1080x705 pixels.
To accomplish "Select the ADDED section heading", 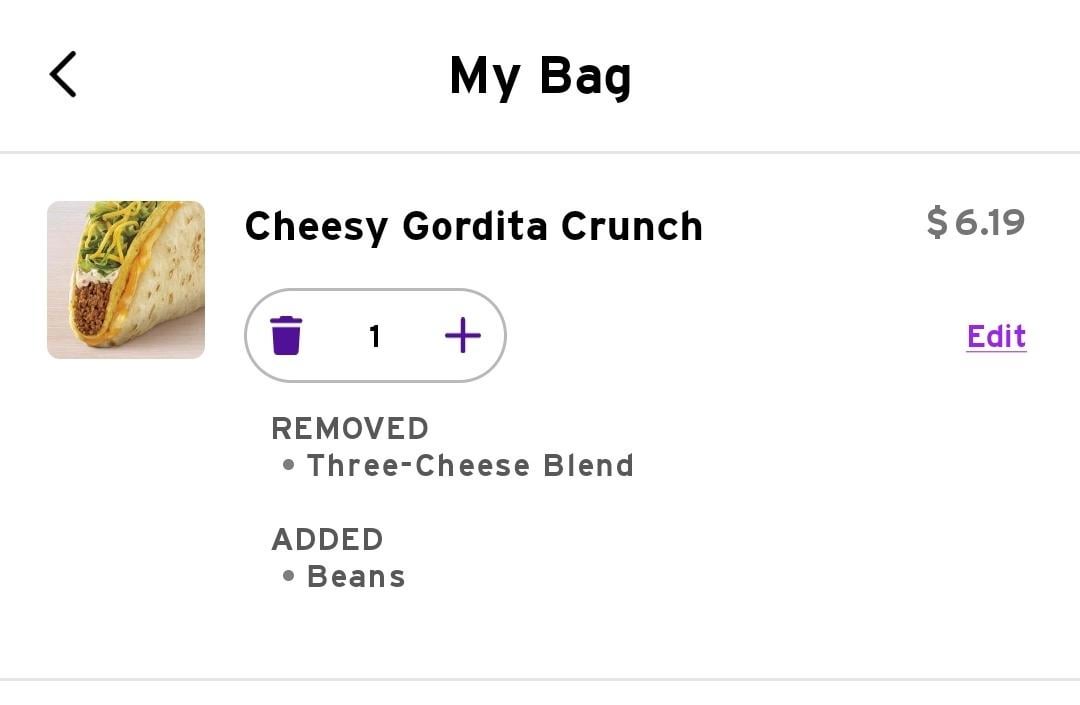I will [x=327, y=539].
